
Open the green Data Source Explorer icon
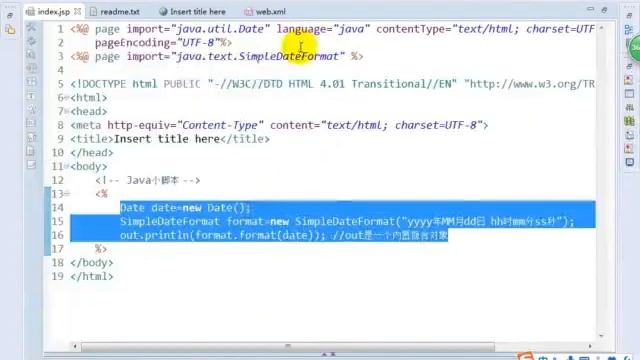[x=629, y=121]
